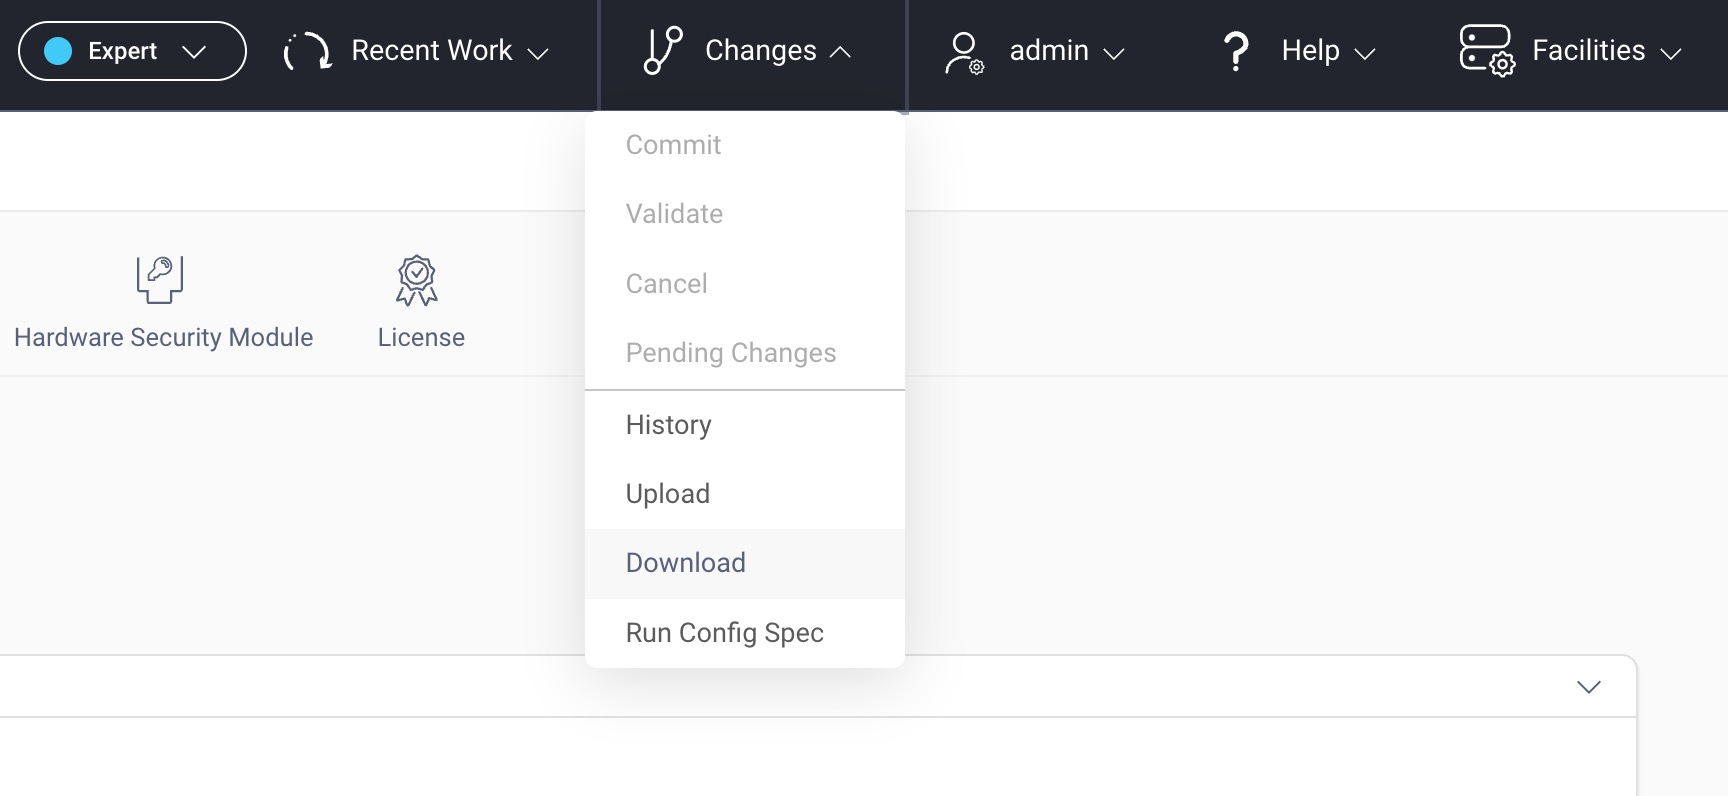Click the Facilities server gear icon
The height and width of the screenshot is (796, 1728).
click(1487, 51)
